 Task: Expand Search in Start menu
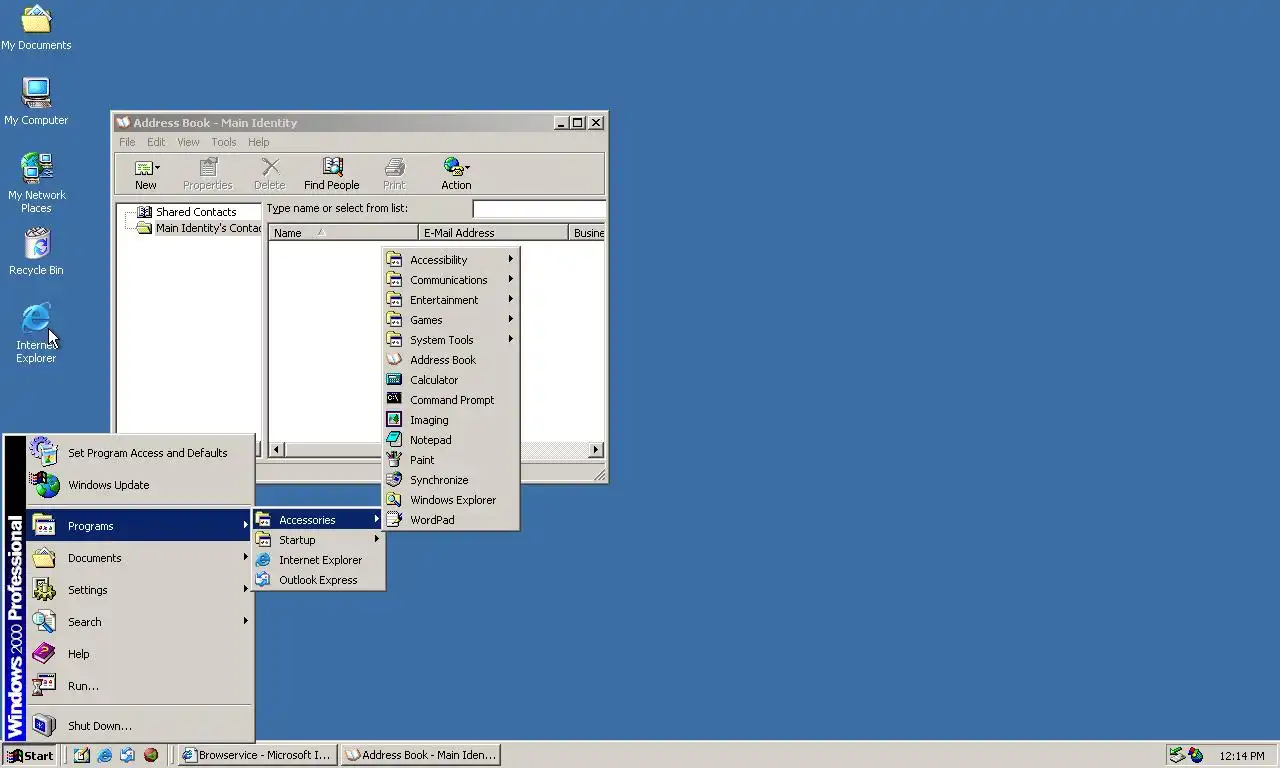[x=140, y=622]
